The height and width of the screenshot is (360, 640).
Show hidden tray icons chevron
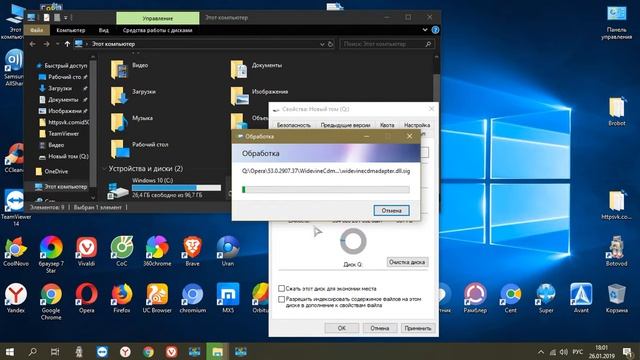[x=541, y=352]
